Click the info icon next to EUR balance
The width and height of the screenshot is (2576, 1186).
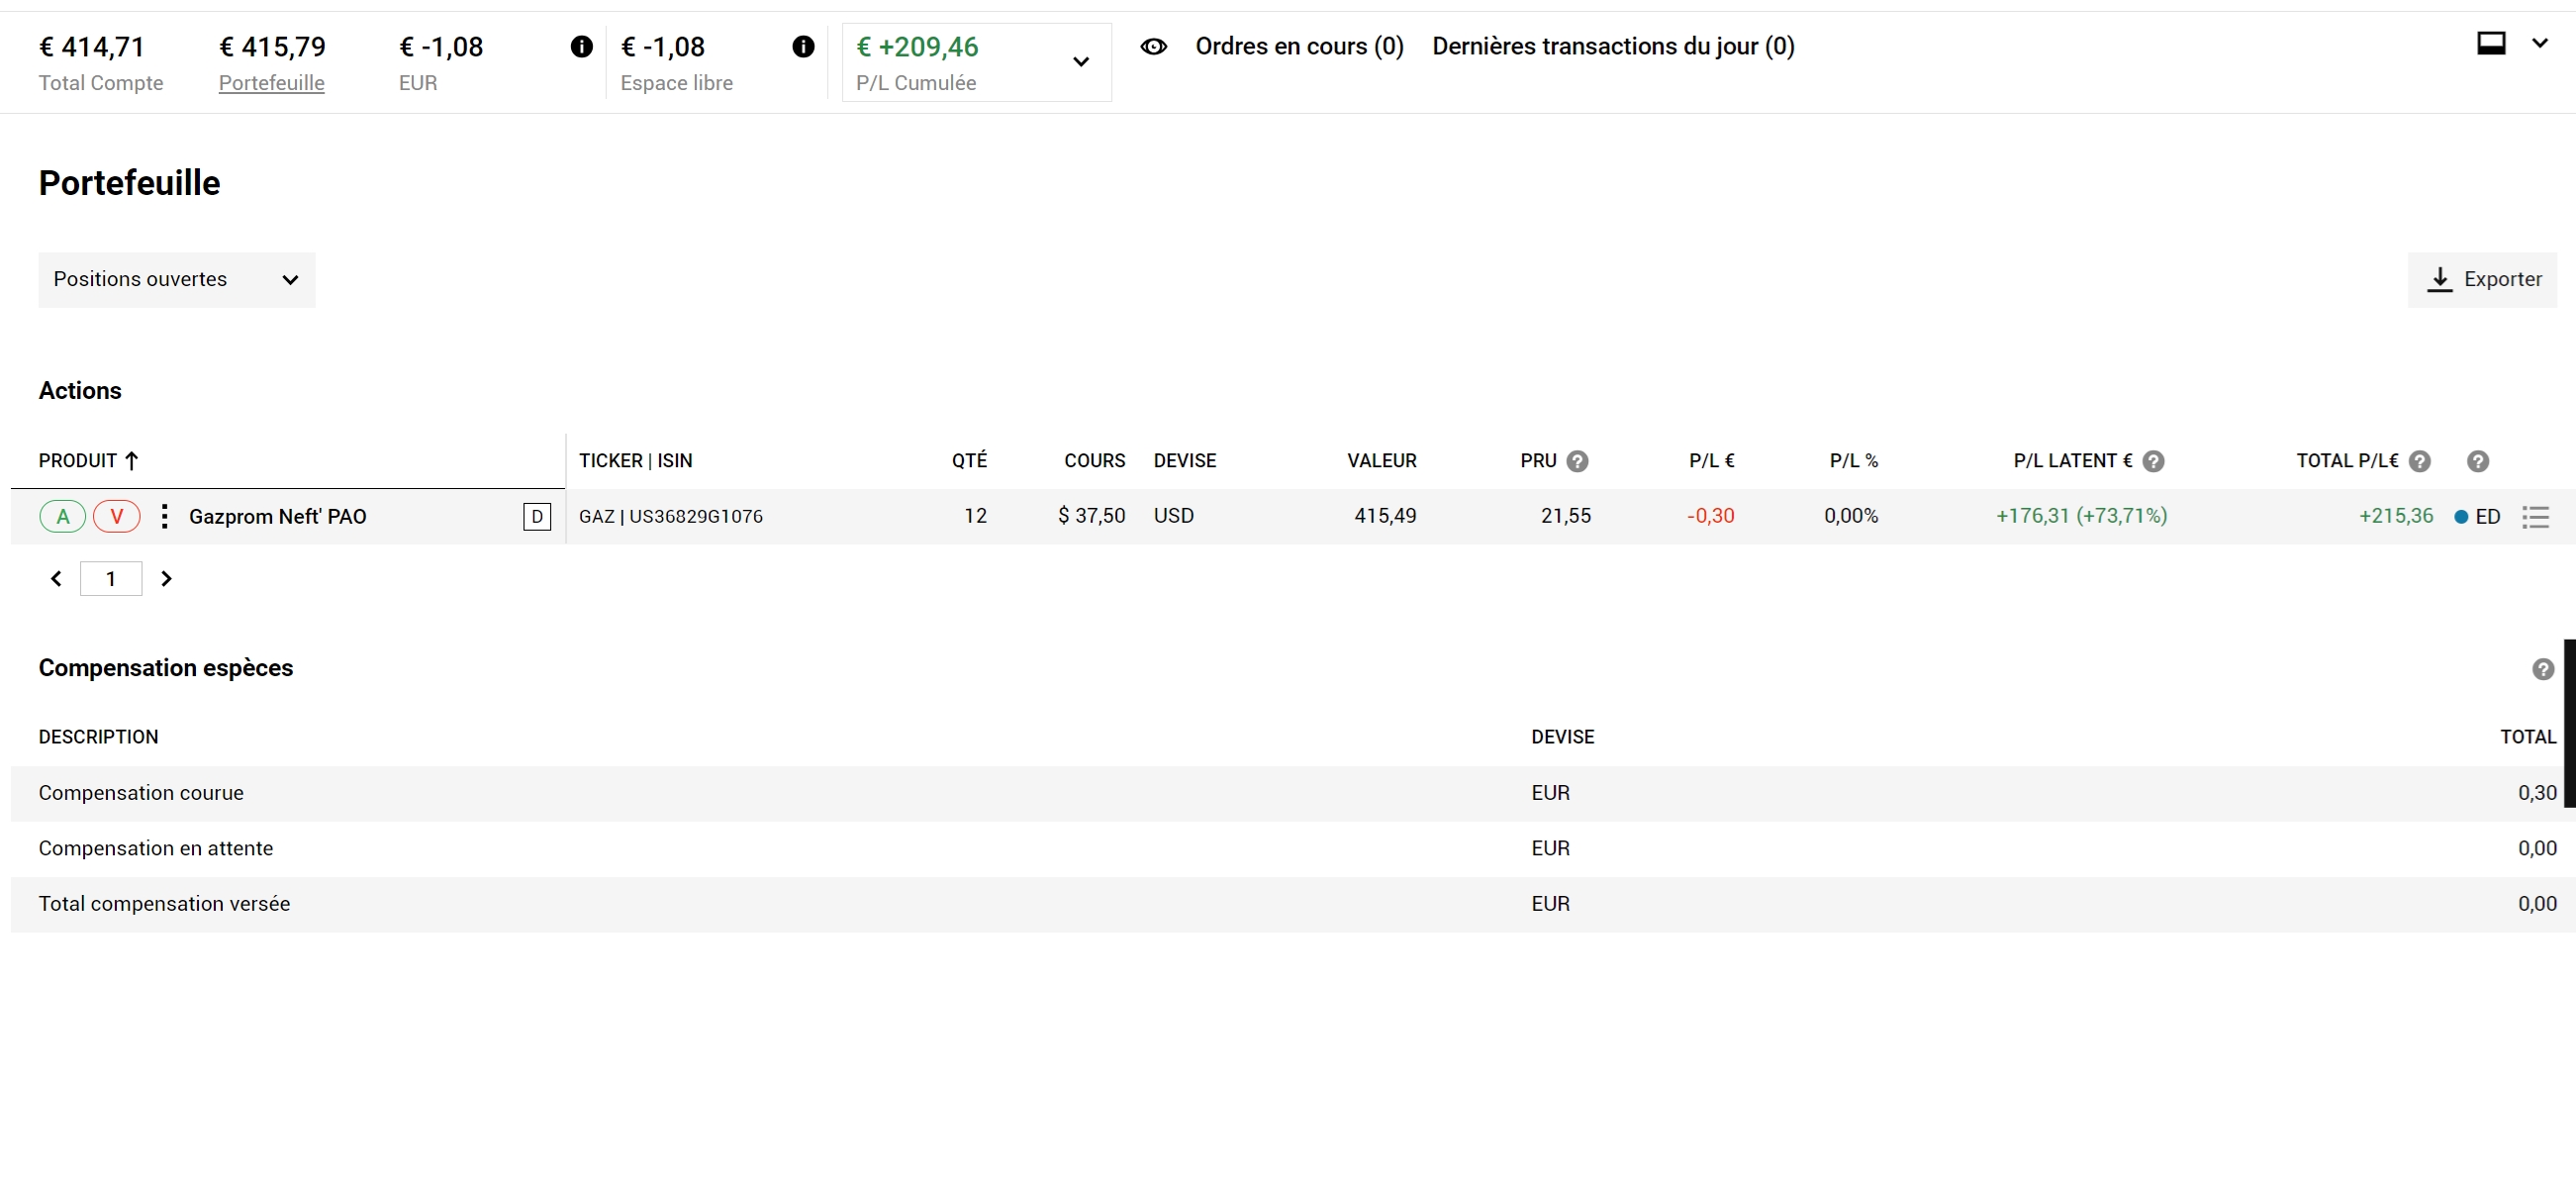point(581,46)
